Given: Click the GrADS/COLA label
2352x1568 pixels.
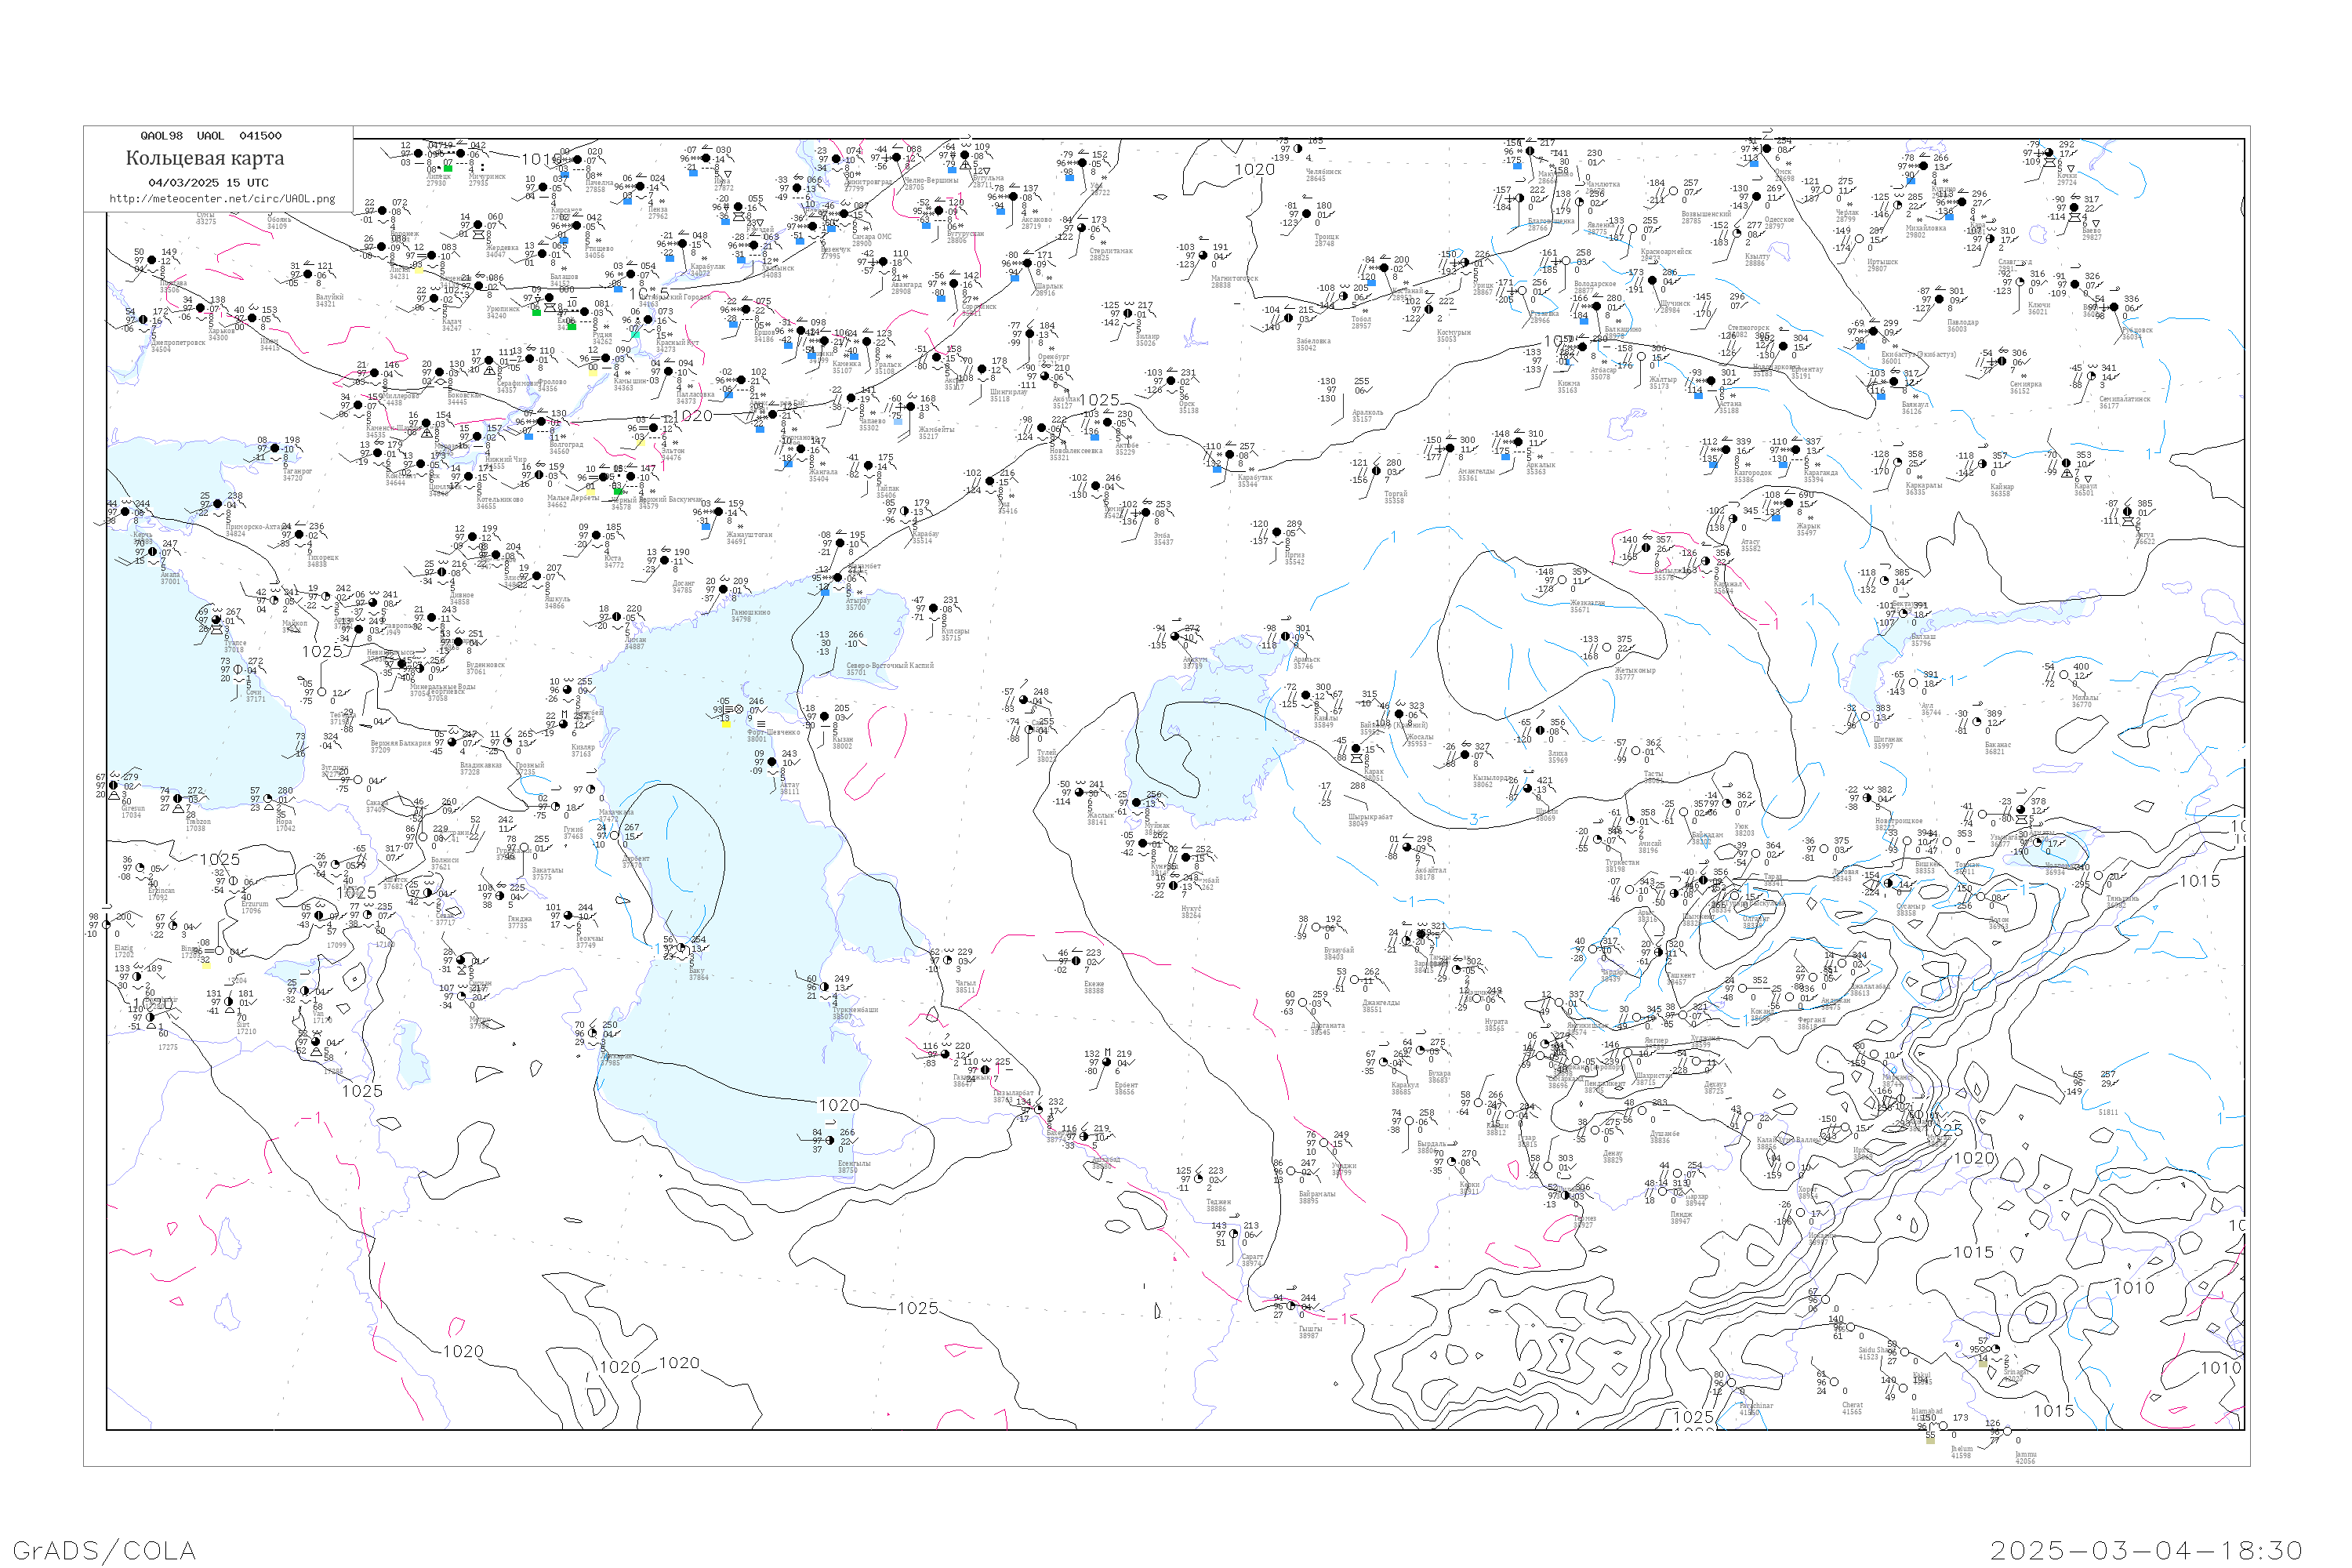Looking at the screenshot, I should 104,1550.
